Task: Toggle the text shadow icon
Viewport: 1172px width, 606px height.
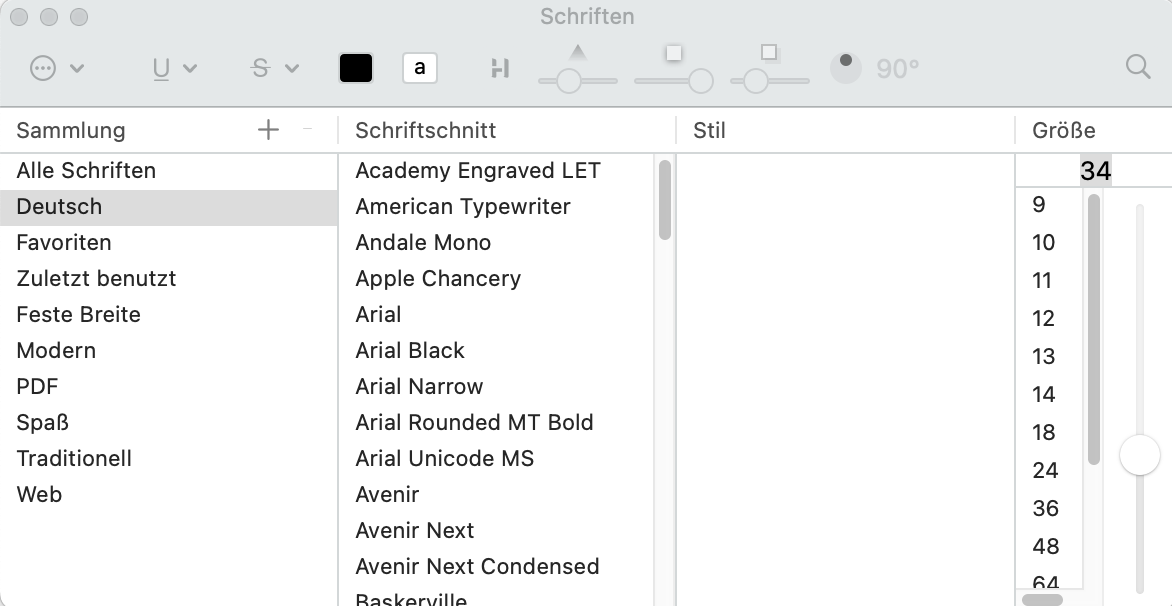Action: (501, 68)
